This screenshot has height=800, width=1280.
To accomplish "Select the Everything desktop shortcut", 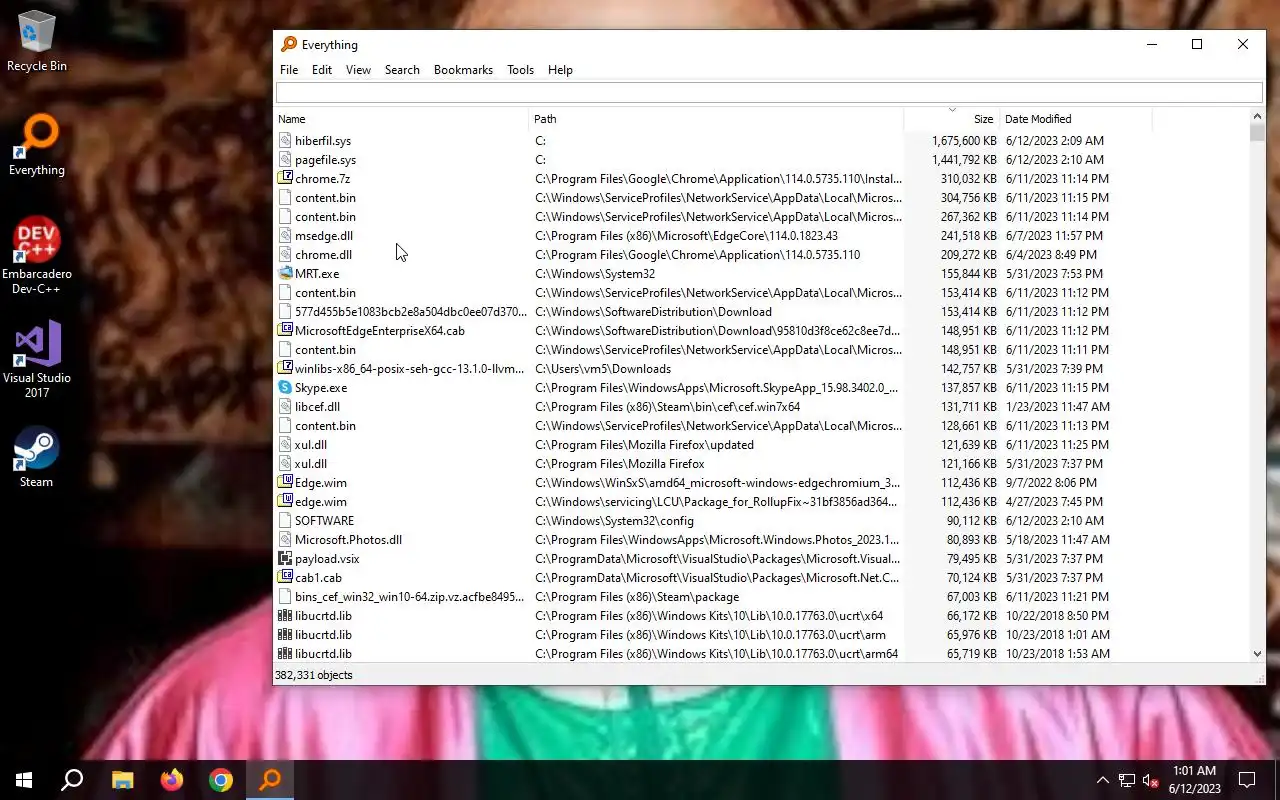I will 37,146.
